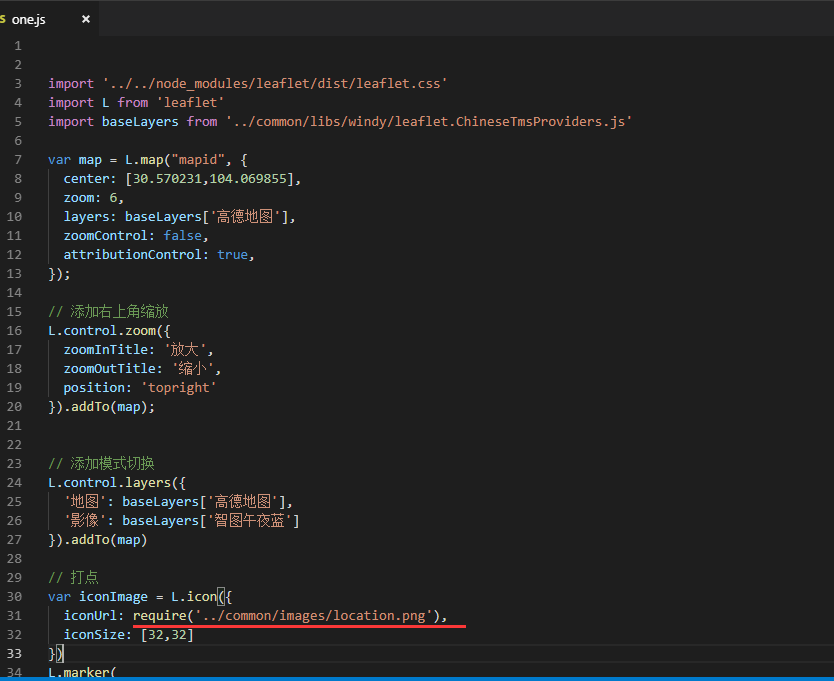Viewport: 834px width, 681px height.
Task: Click the iconImage variable name
Action: point(113,596)
